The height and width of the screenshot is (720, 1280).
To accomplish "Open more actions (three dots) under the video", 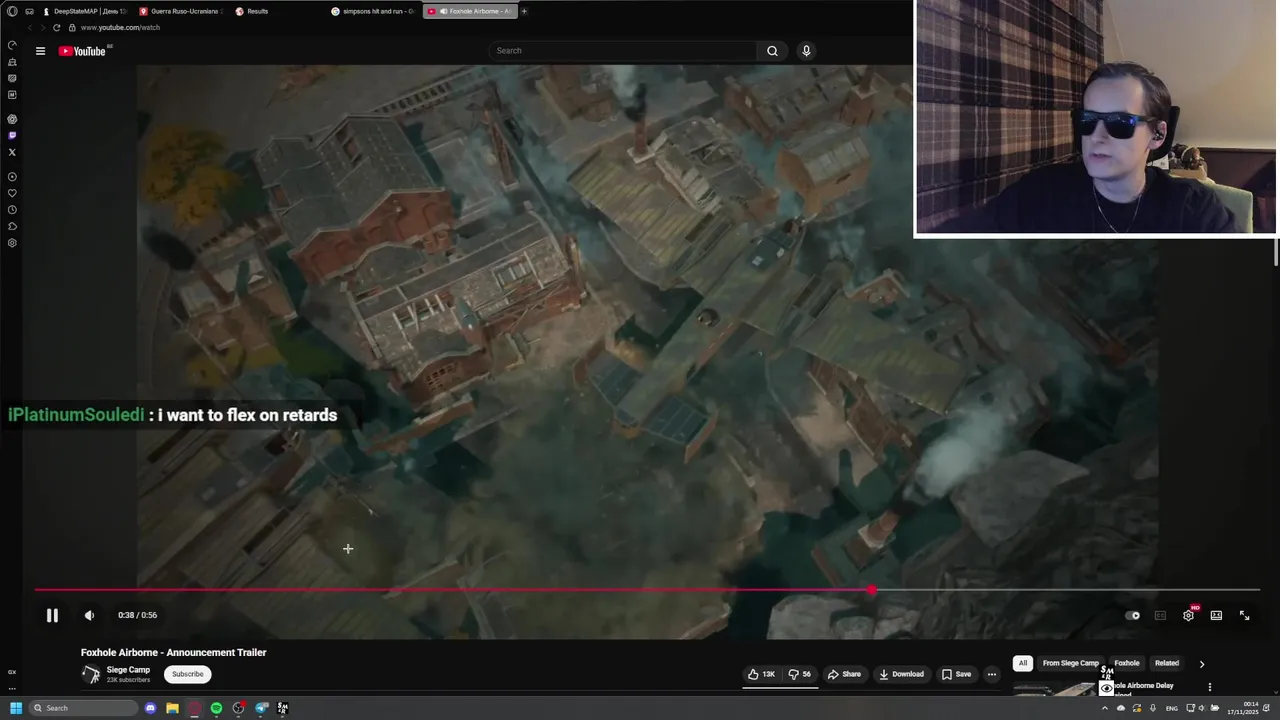I will (x=992, y=674).
